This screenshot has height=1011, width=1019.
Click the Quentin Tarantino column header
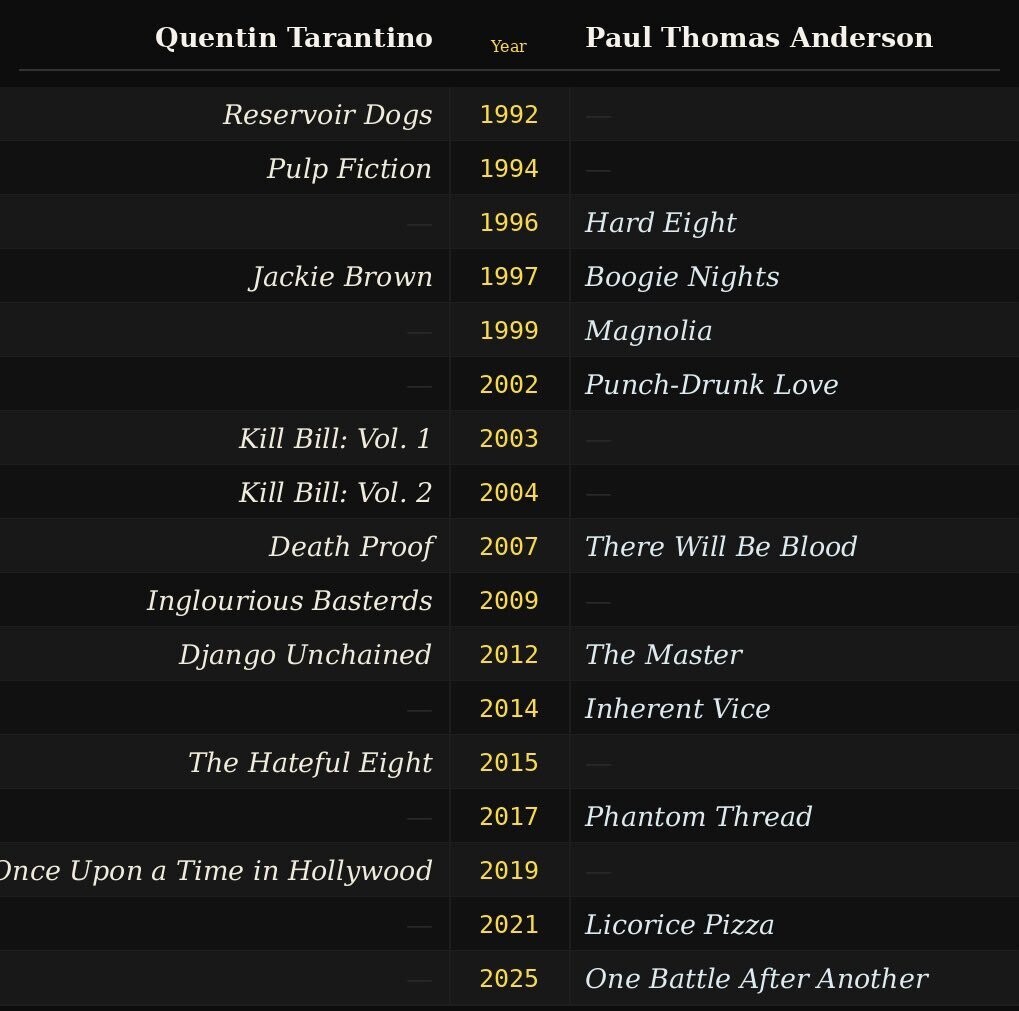pyautogui.click(x=293, y=39)
